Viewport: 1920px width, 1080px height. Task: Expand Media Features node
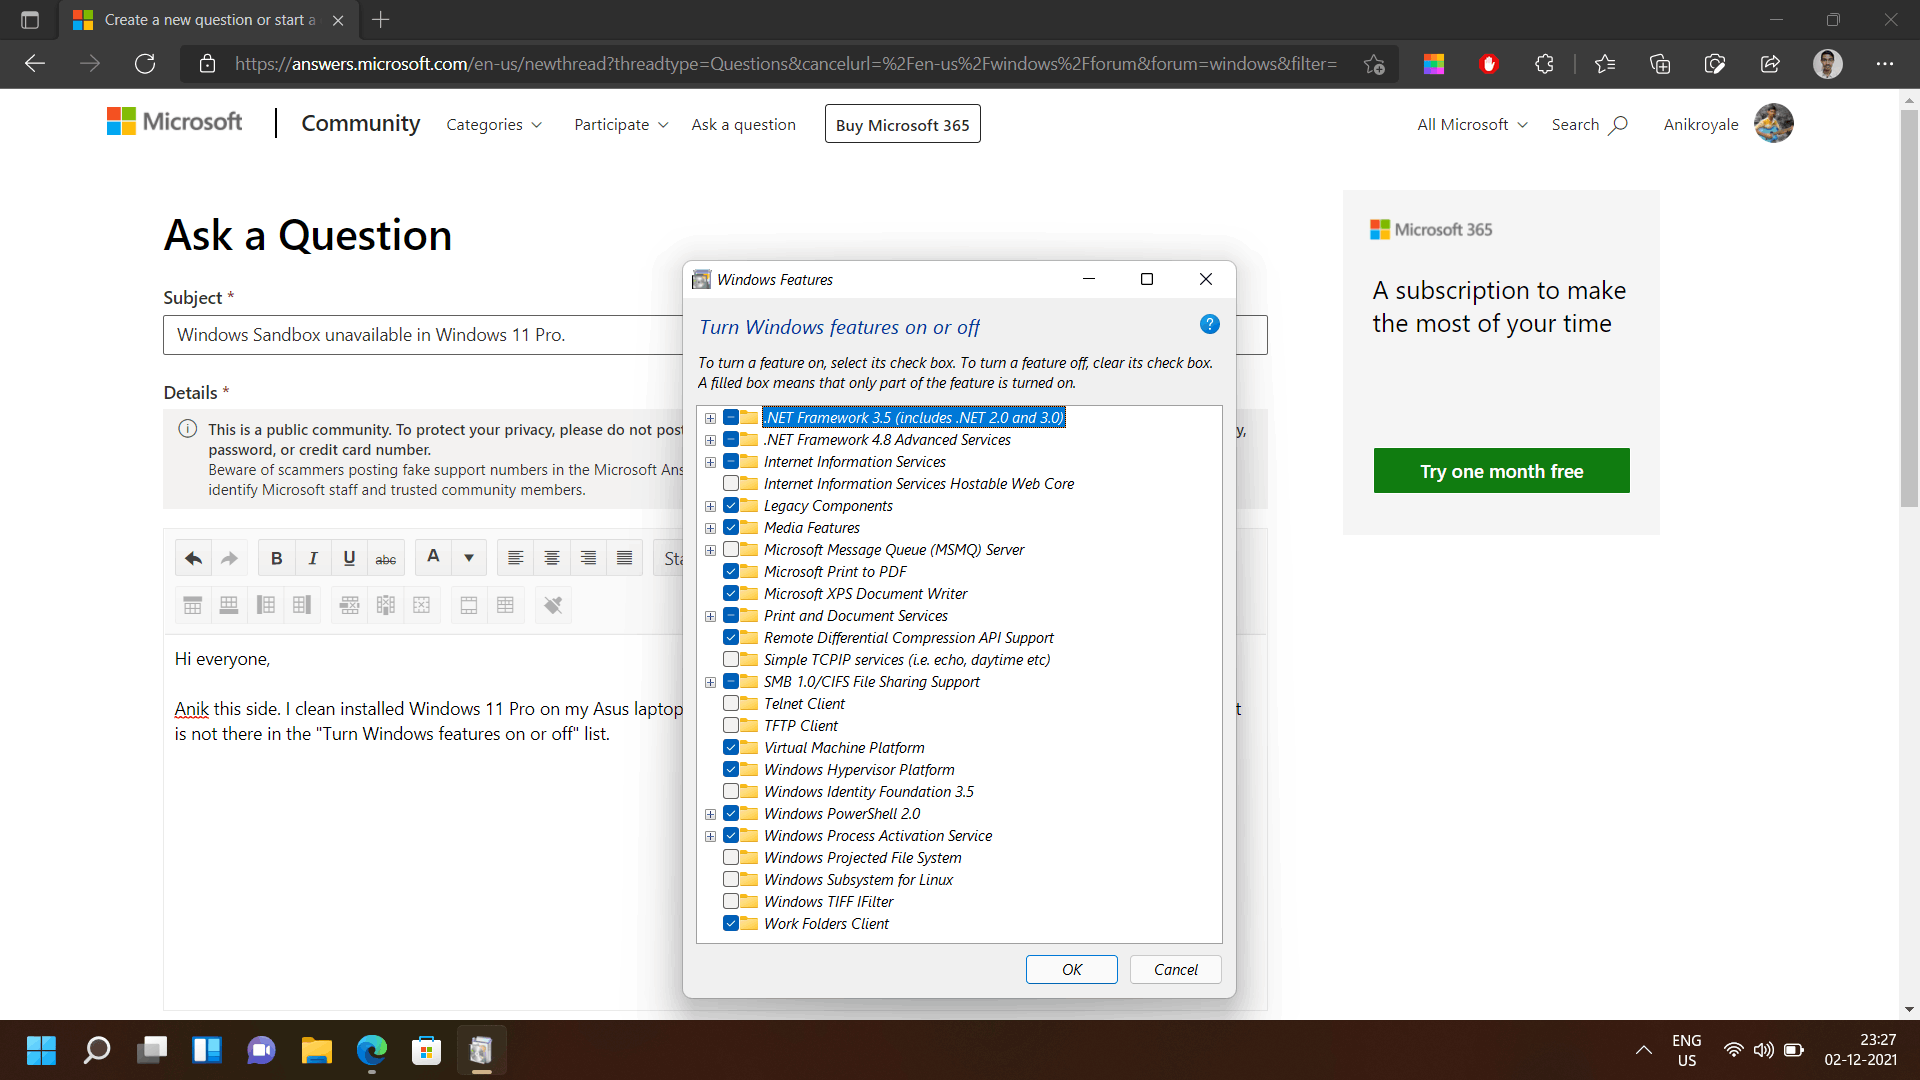(x=710, y=528)
